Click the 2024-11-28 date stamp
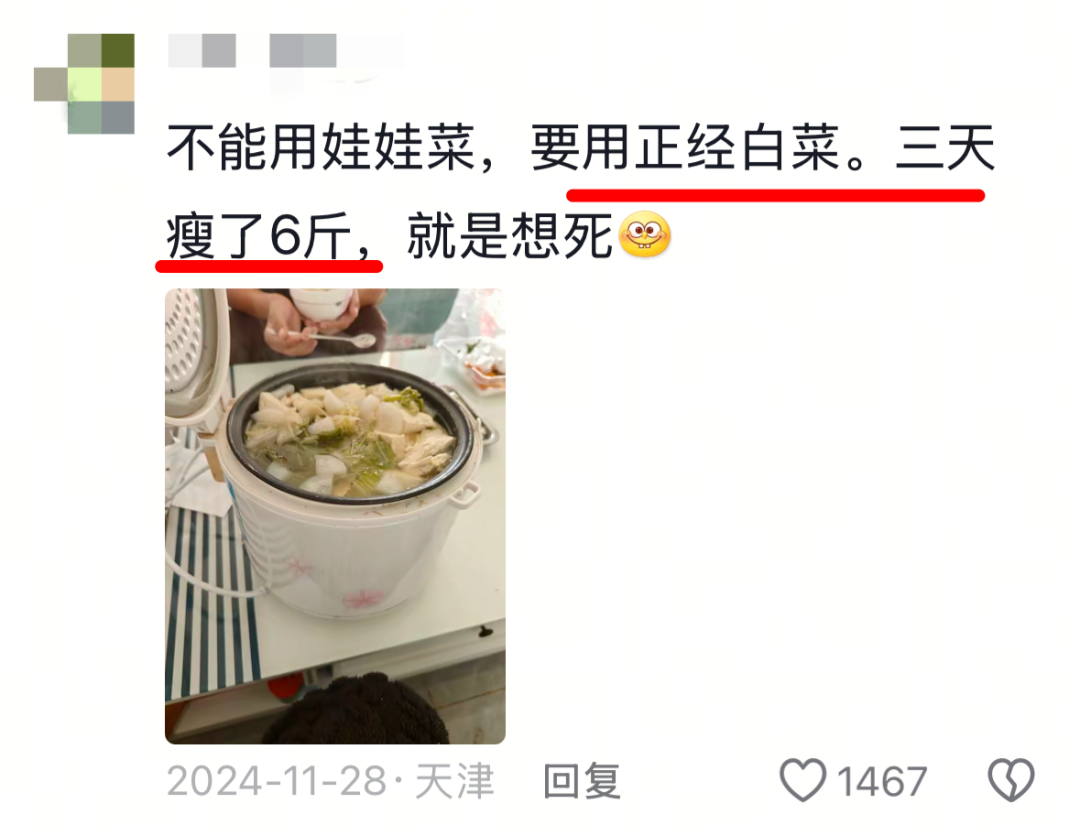The height and width of the screenshot is (836, 1080). point(277,781)
